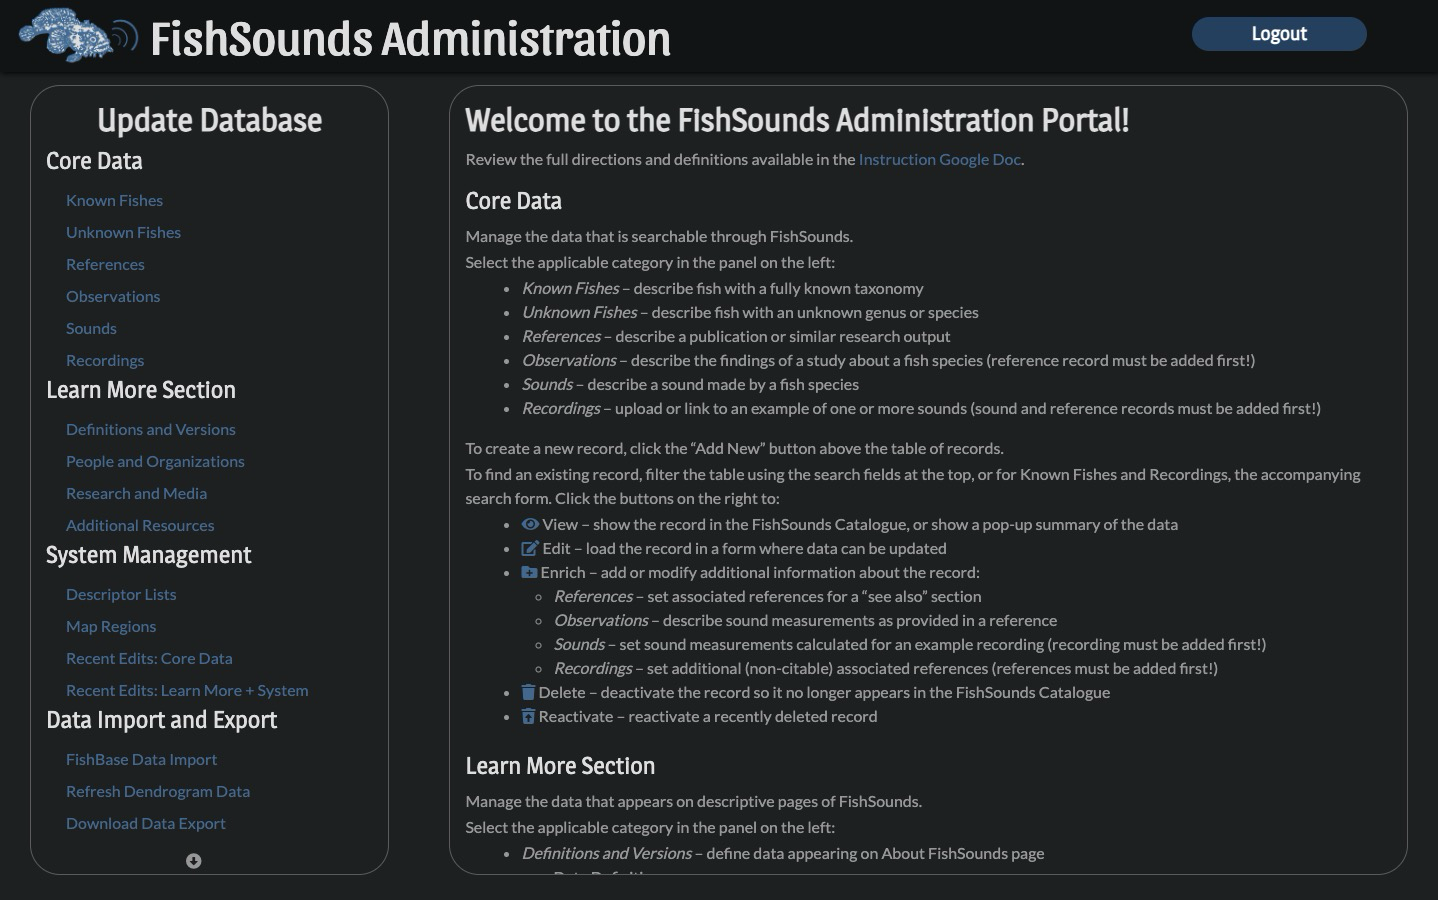Click the FishSounds Administration title

coord(410,39)
